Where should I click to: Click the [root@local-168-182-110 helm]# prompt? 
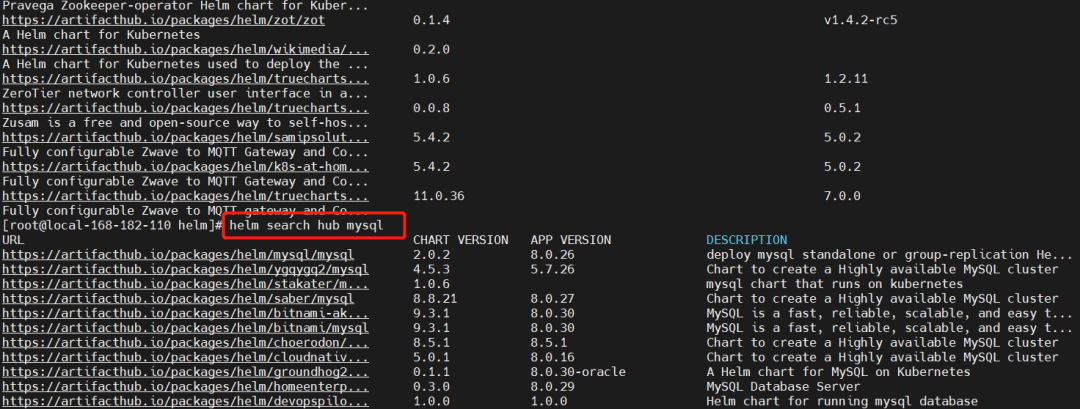pos(112,226)
